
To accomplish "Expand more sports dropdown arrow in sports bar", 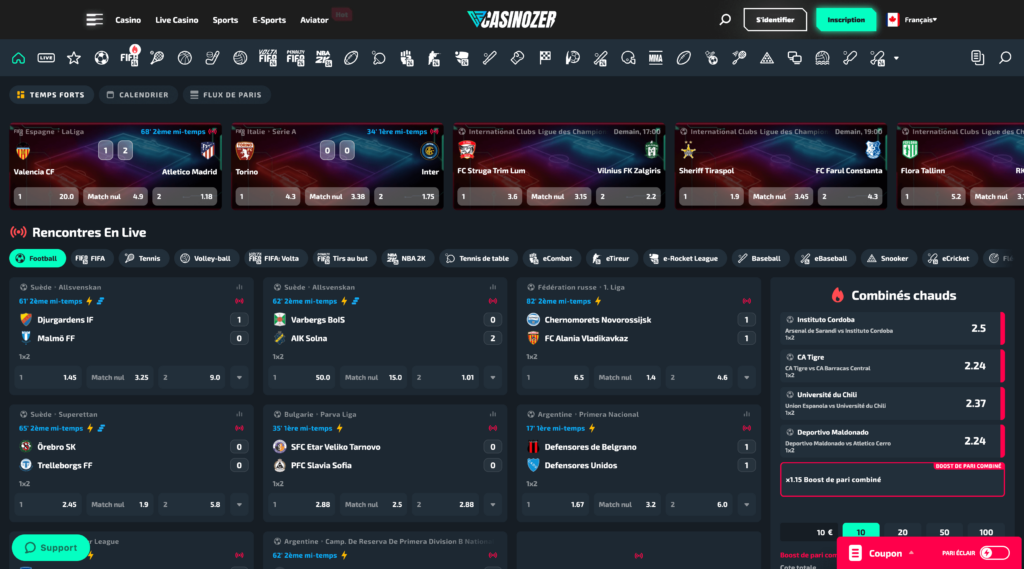I will pos(896,58).
